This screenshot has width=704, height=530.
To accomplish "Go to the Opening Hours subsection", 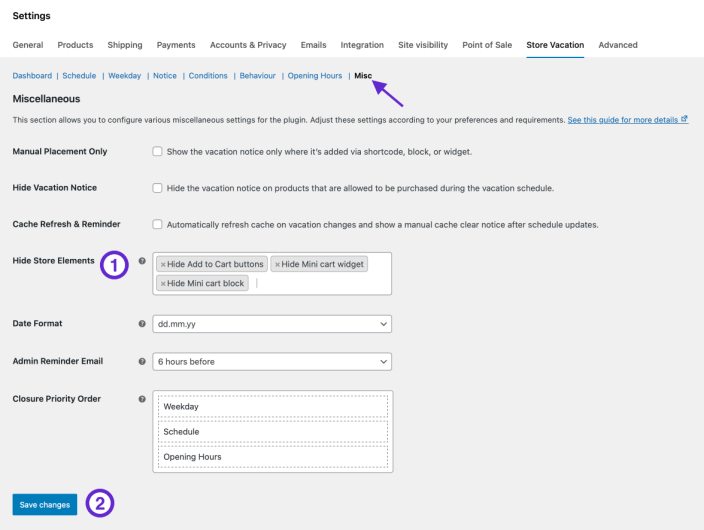I will pyautogui.click(x=315, y=76).
